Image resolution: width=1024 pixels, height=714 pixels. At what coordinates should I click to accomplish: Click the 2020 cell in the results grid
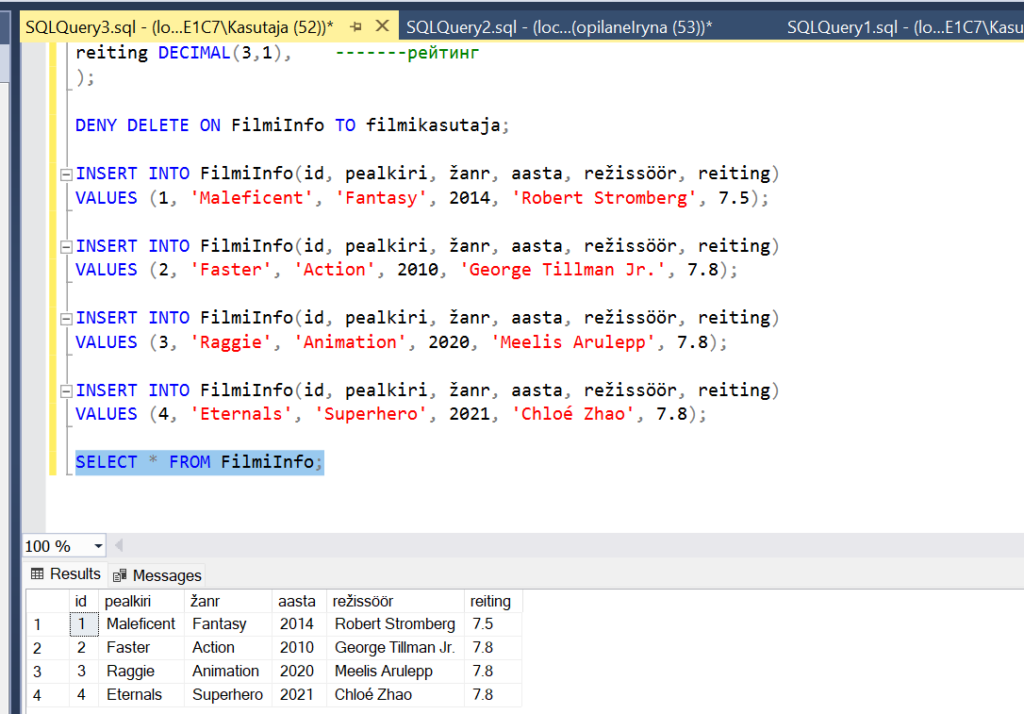299,672
